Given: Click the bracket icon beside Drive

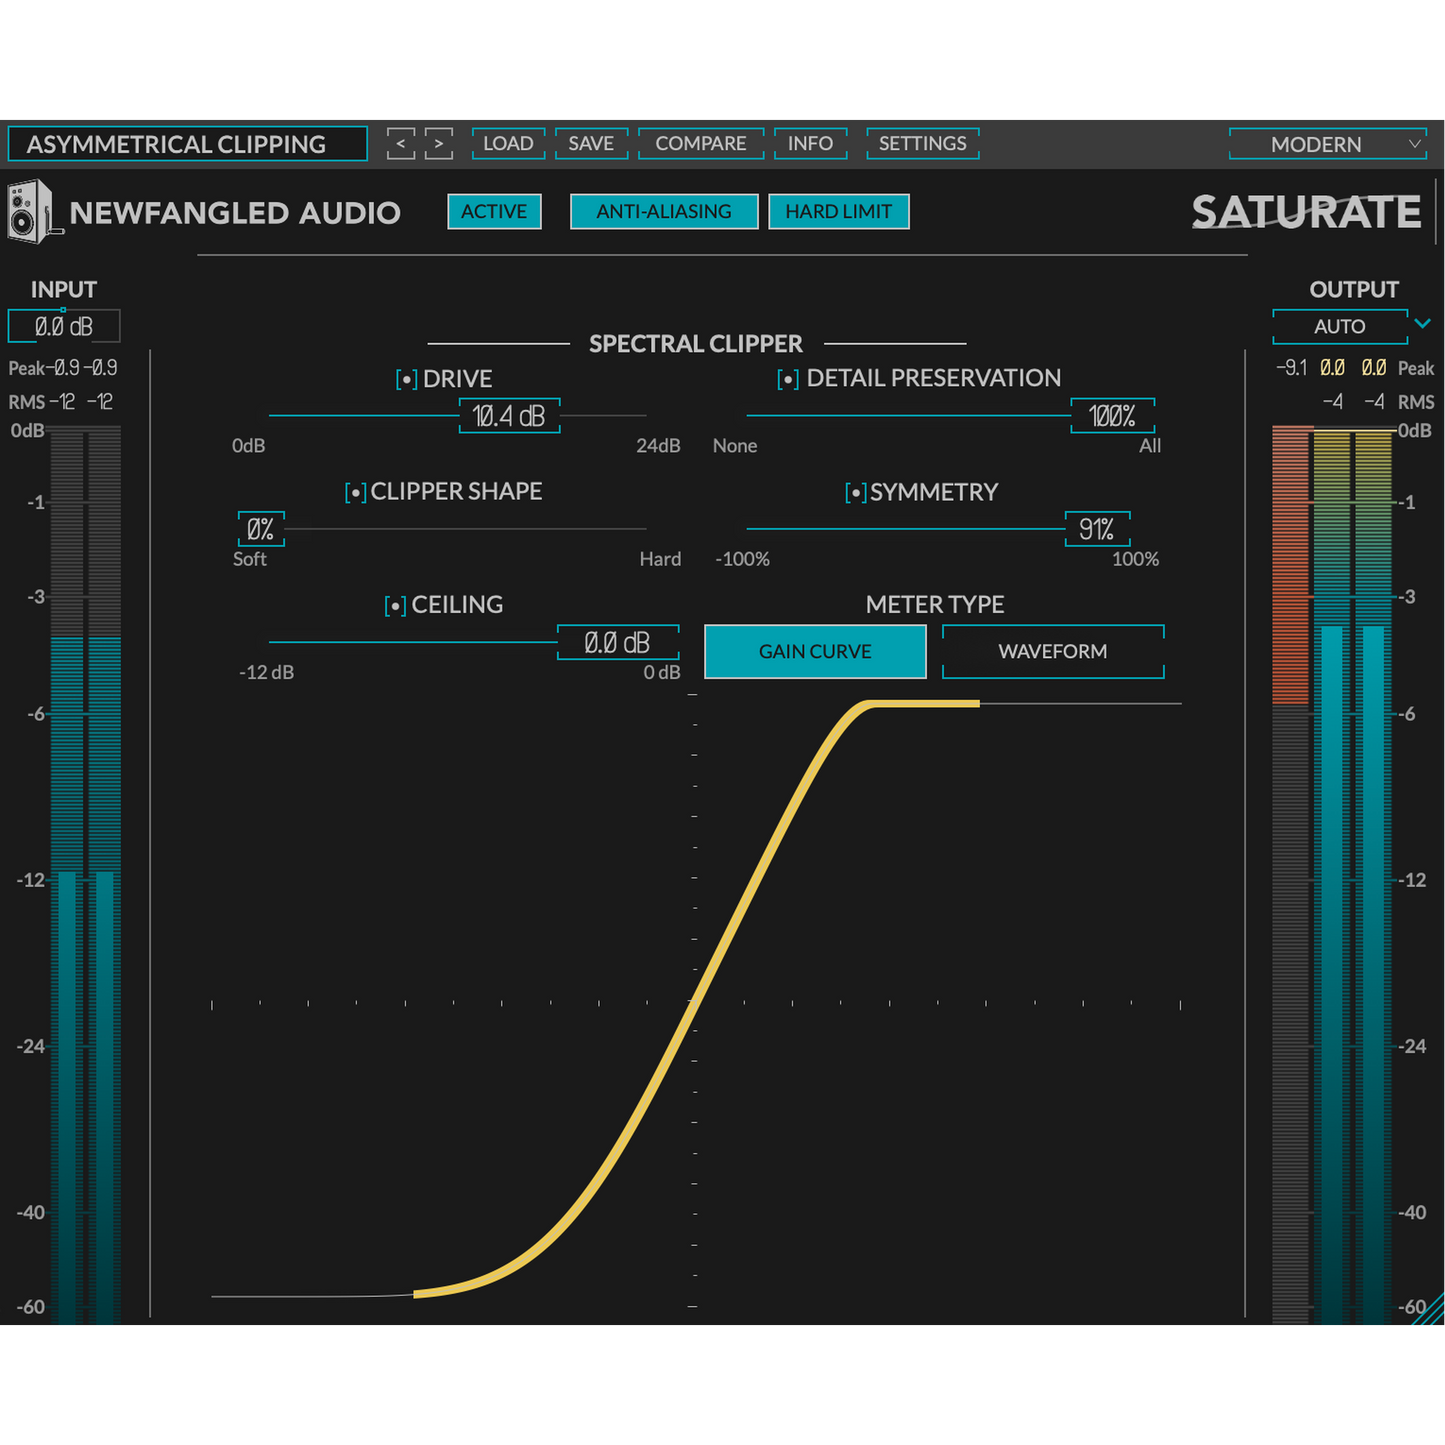Looking at the screenshot, I should coord(406,380).
